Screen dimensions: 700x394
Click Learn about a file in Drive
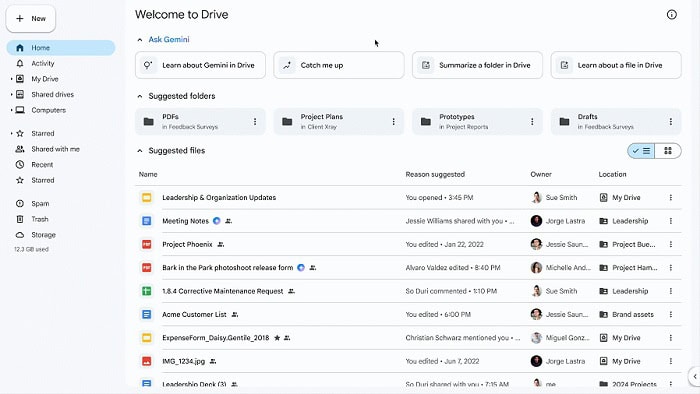tap(616, 65)
